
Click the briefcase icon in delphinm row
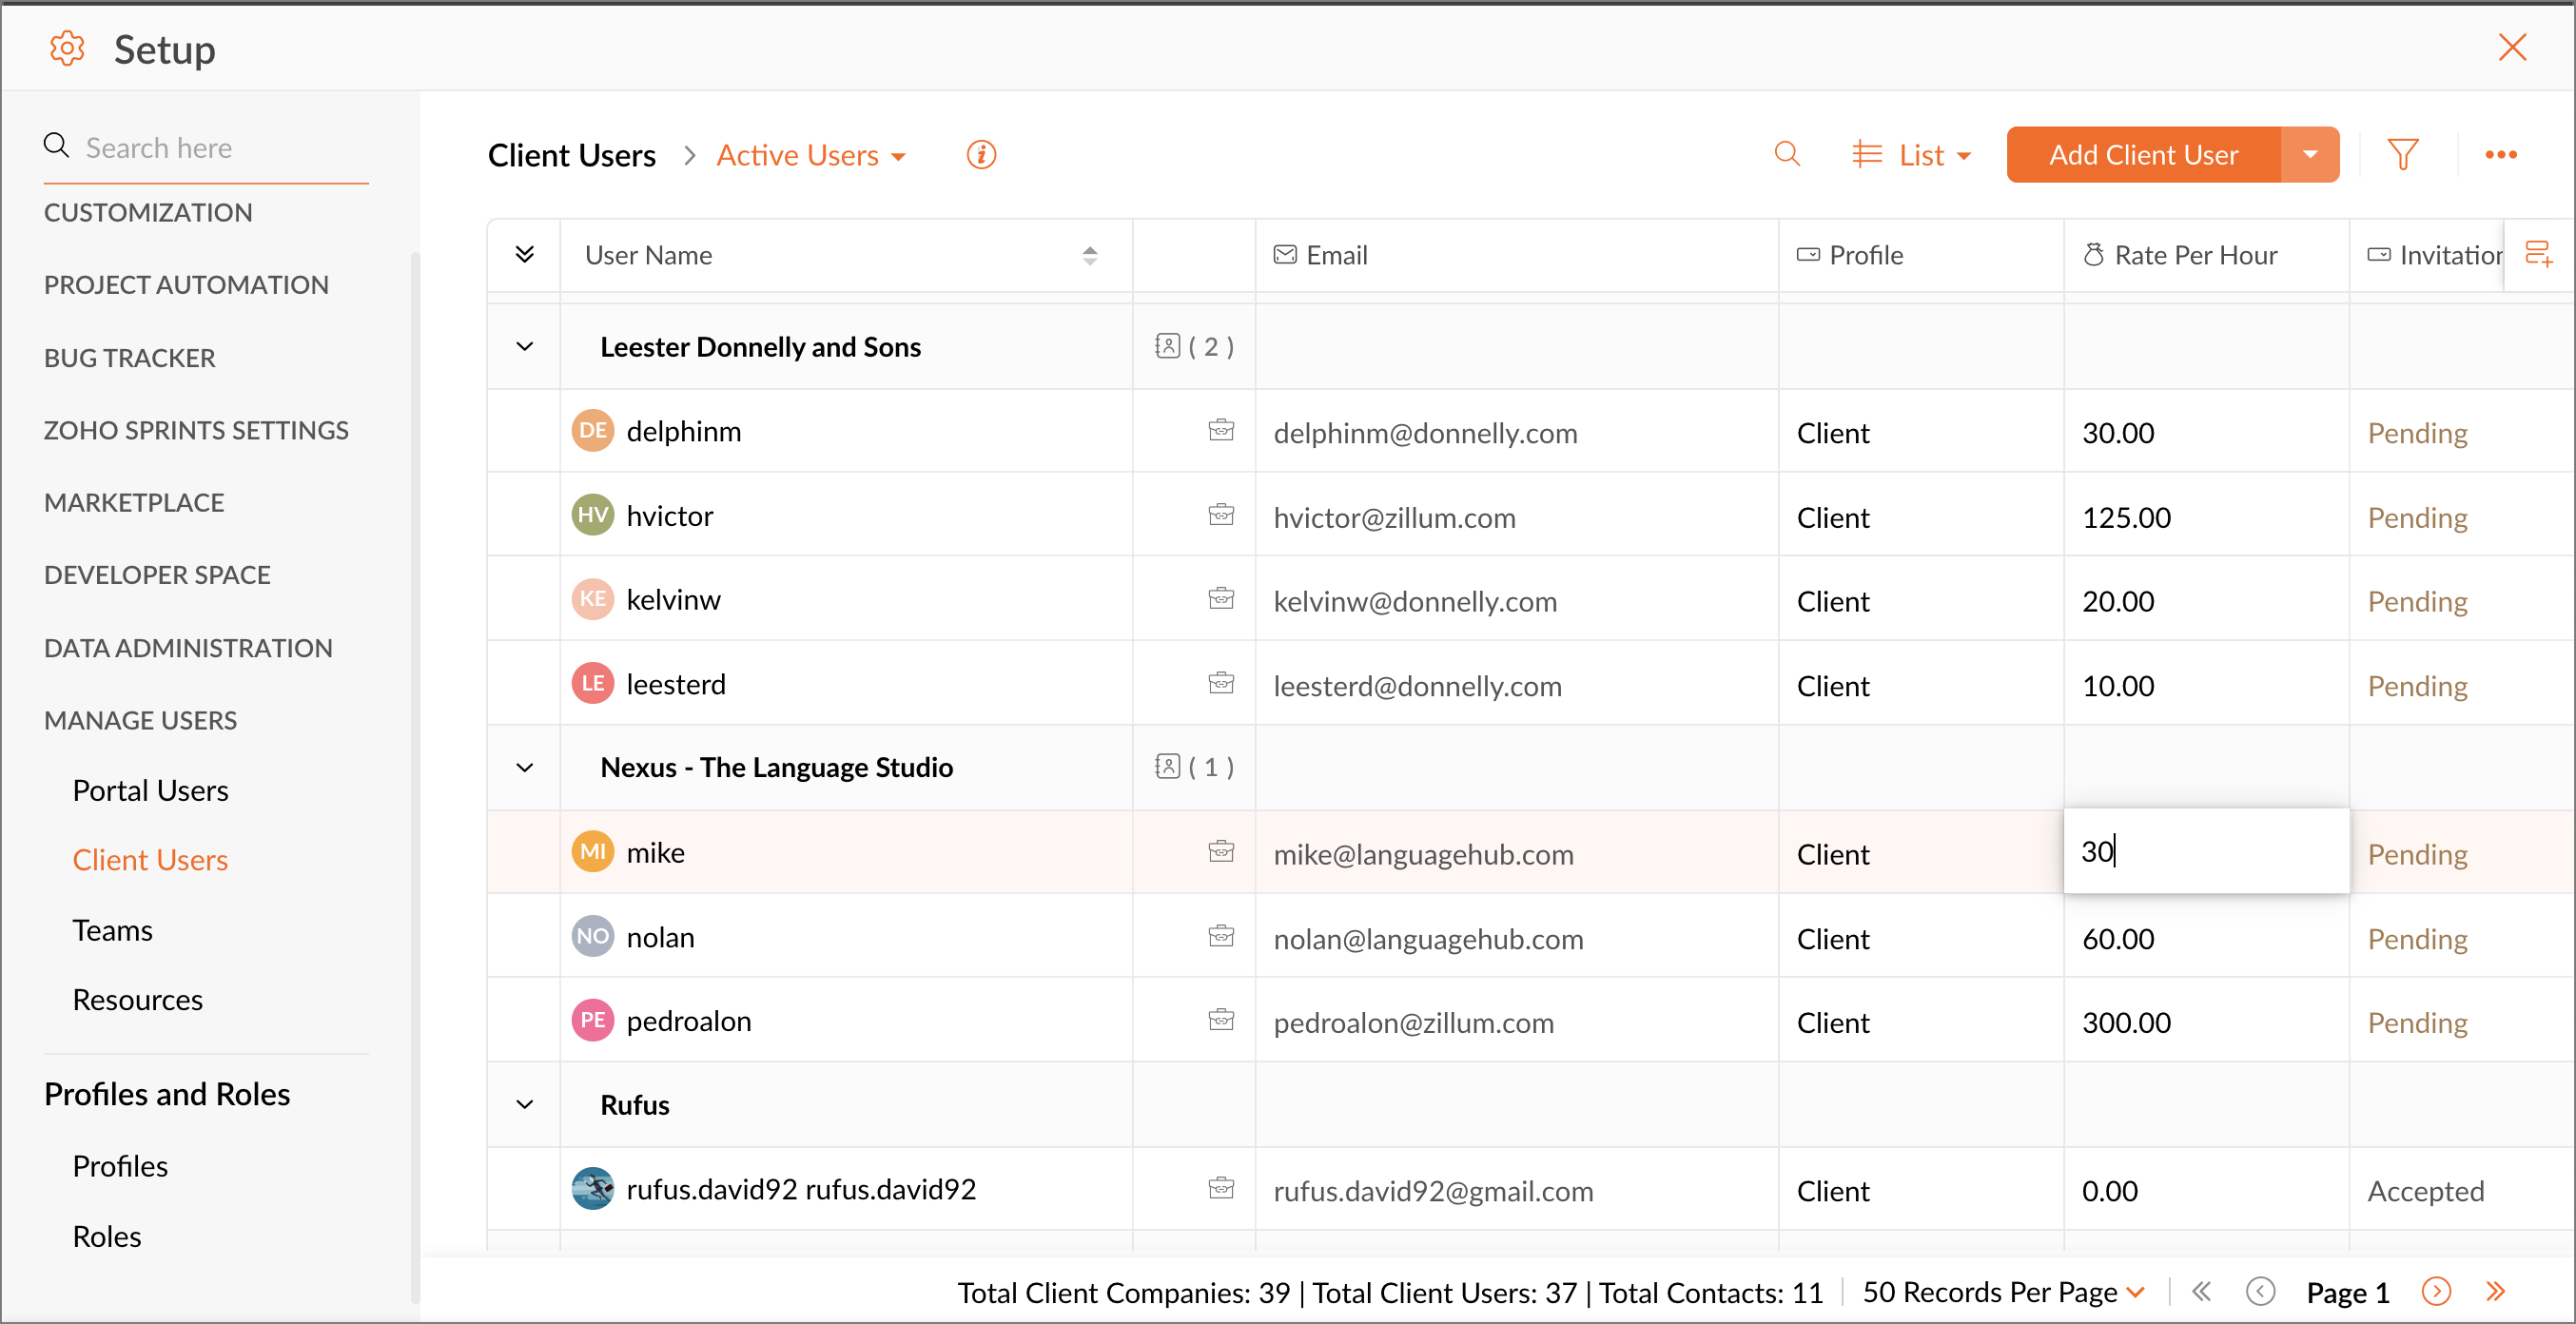click(x=1221, y=431)
